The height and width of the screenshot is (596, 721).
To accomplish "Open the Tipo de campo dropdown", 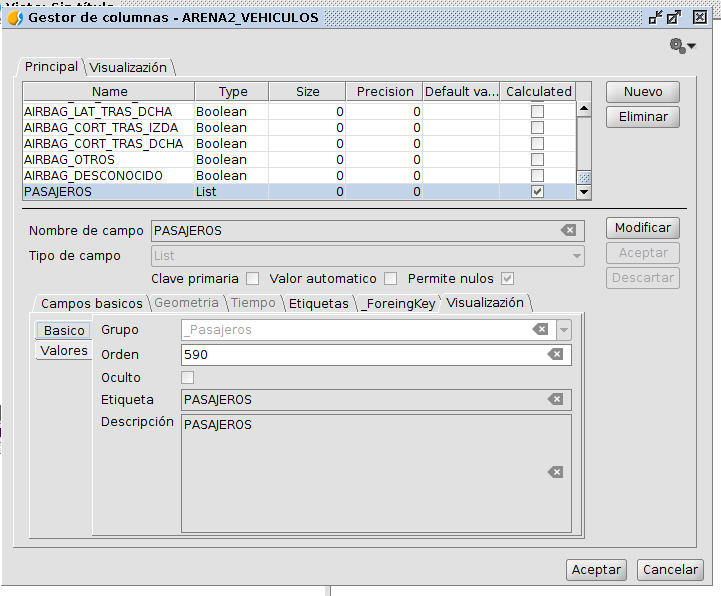I will 576,256.
